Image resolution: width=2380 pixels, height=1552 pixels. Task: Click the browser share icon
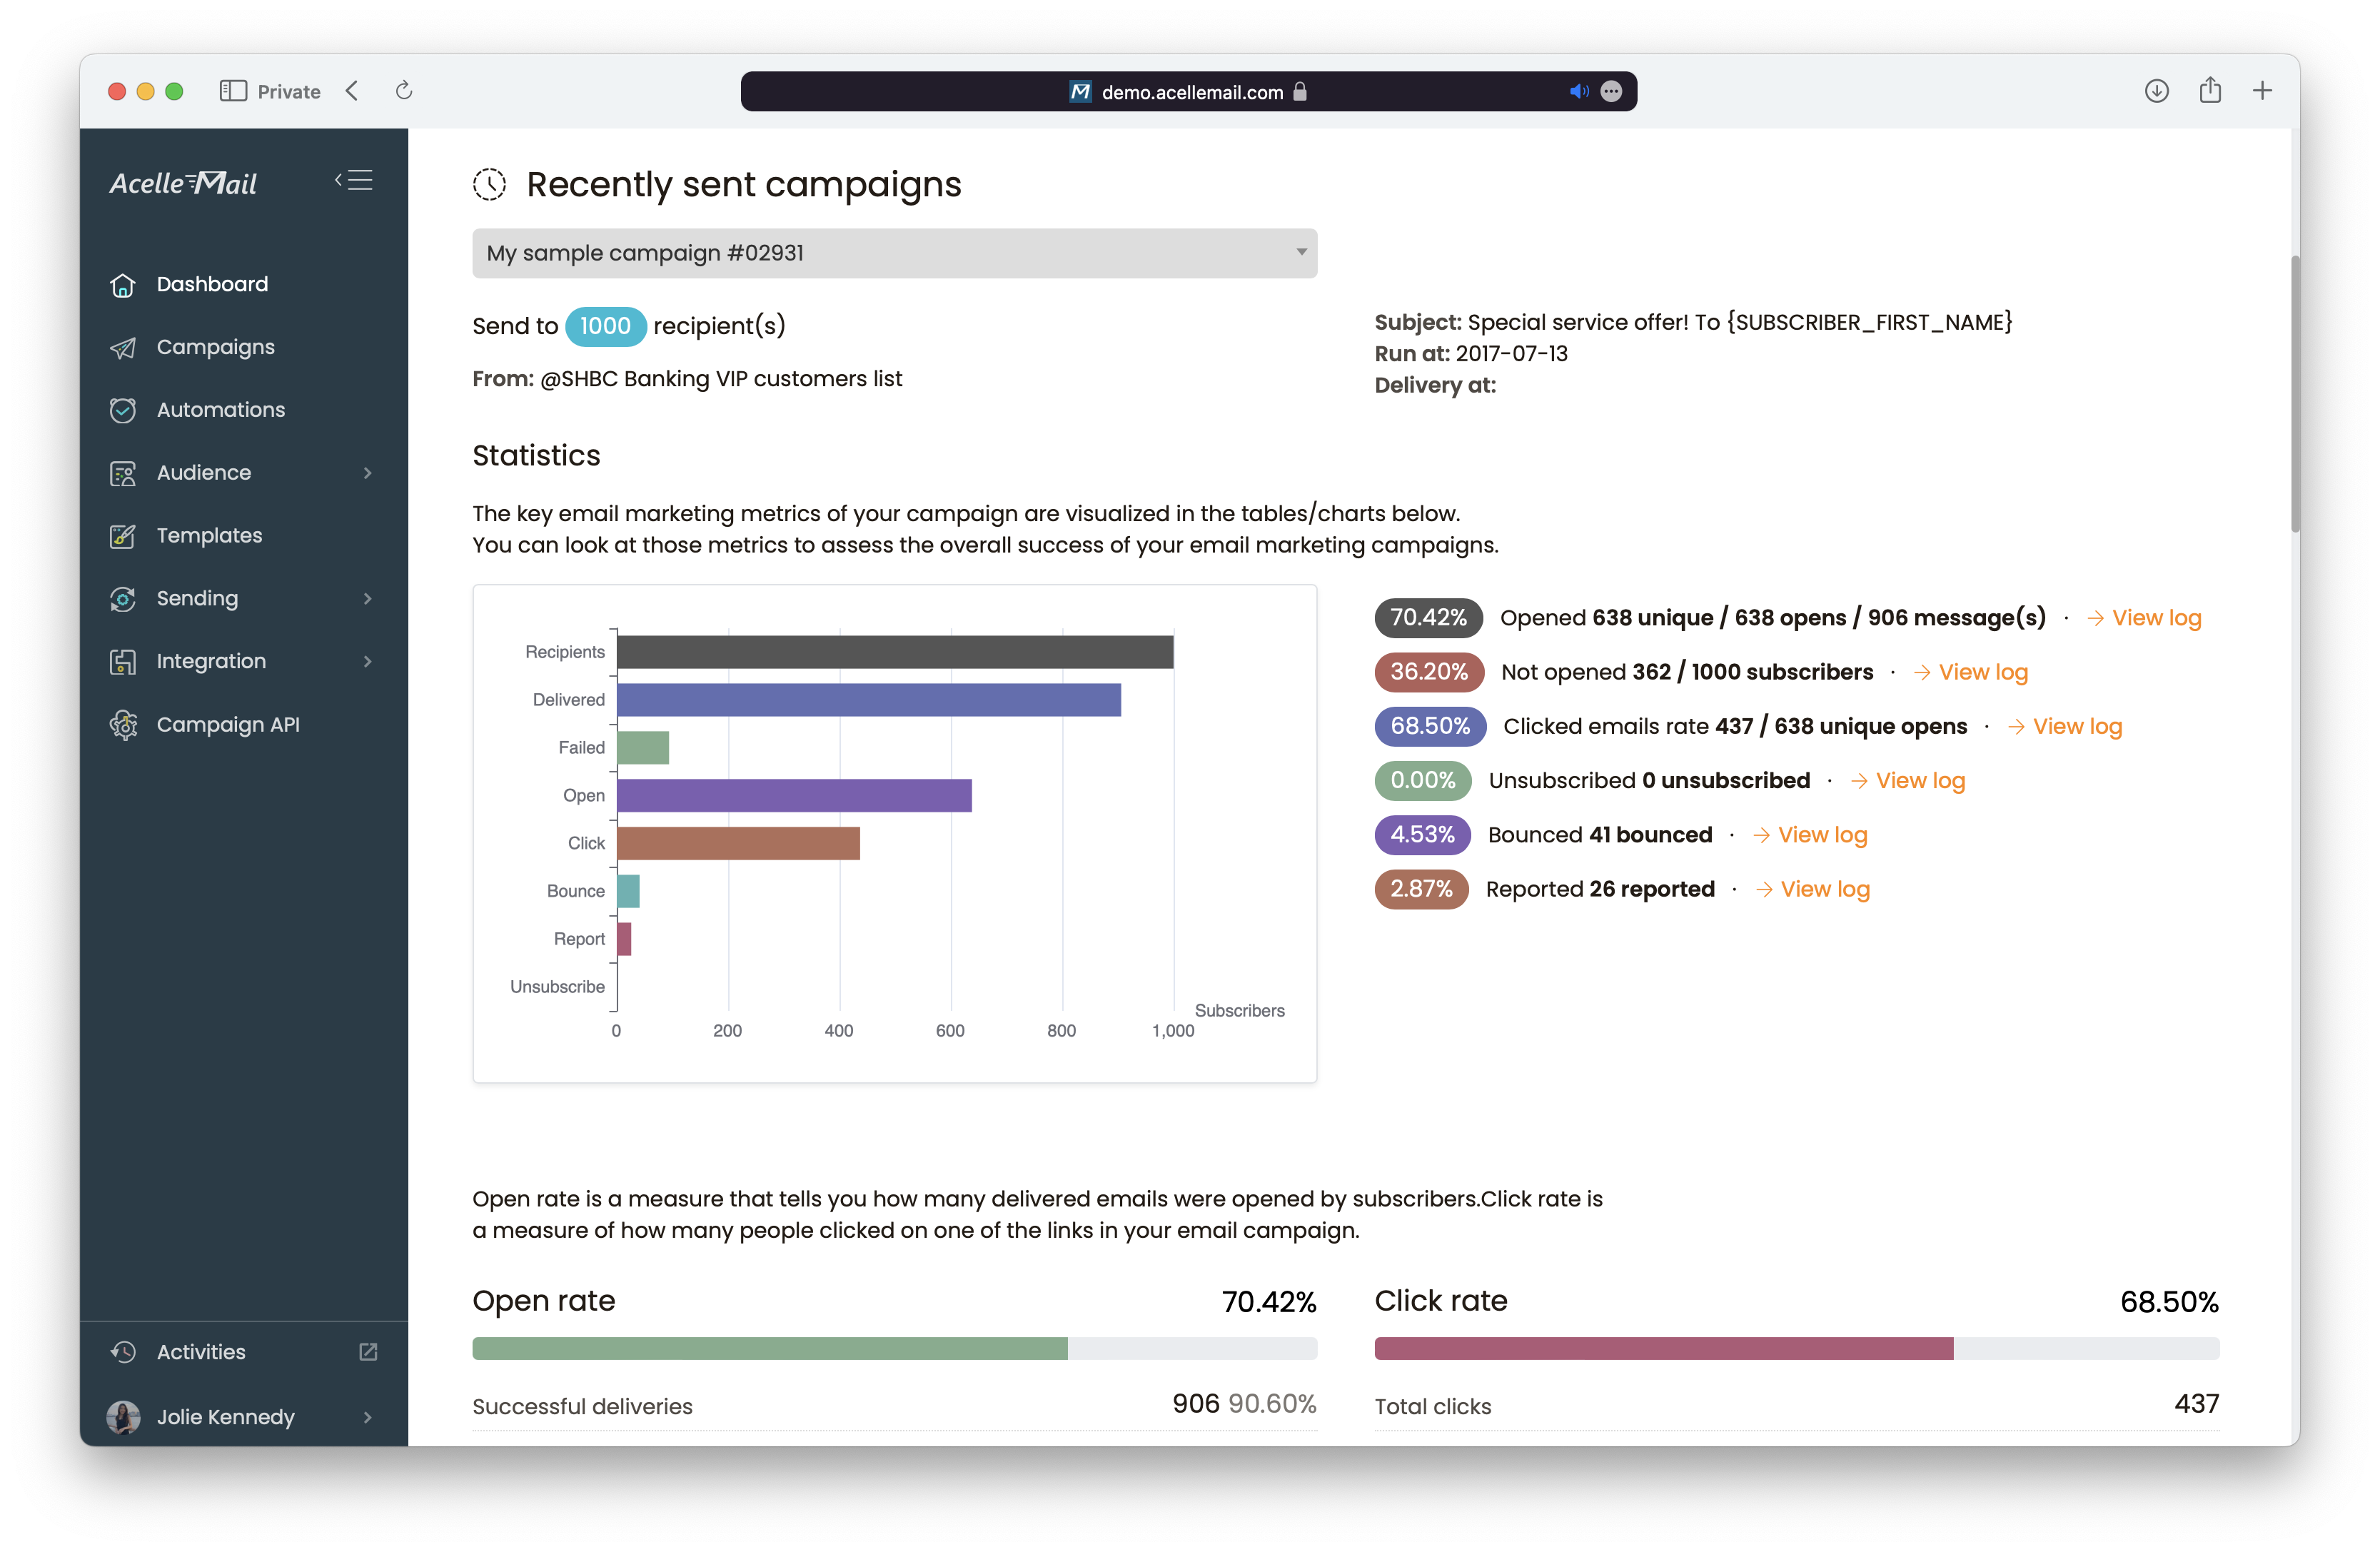(2210, 91)
